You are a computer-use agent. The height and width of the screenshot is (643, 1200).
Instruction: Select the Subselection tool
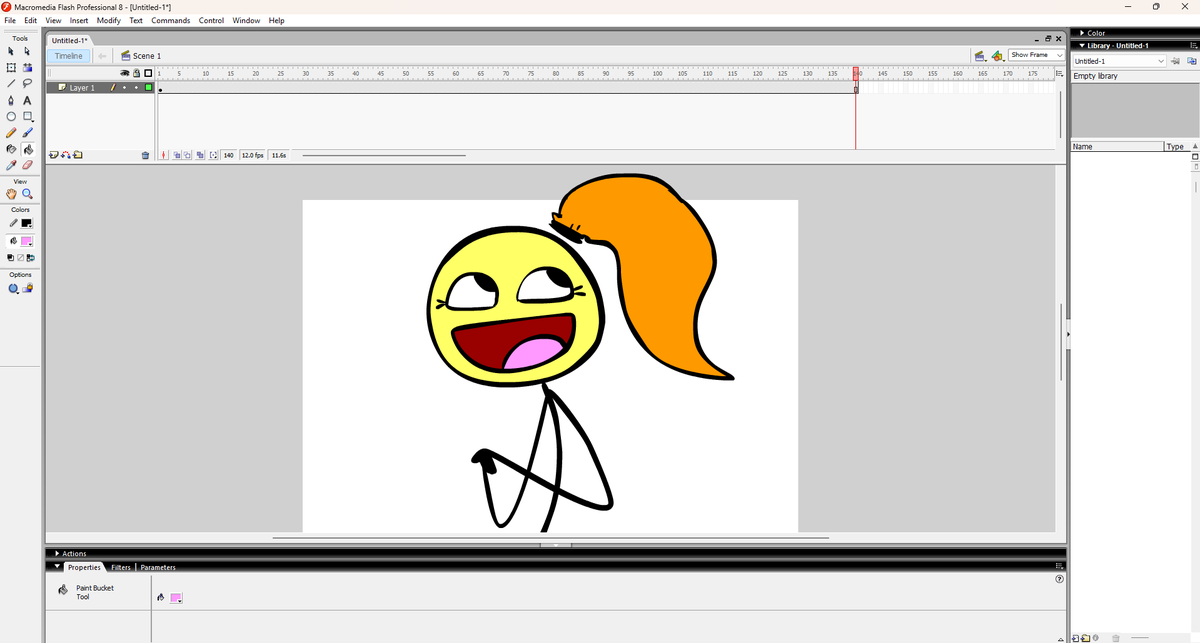(28, 51)
